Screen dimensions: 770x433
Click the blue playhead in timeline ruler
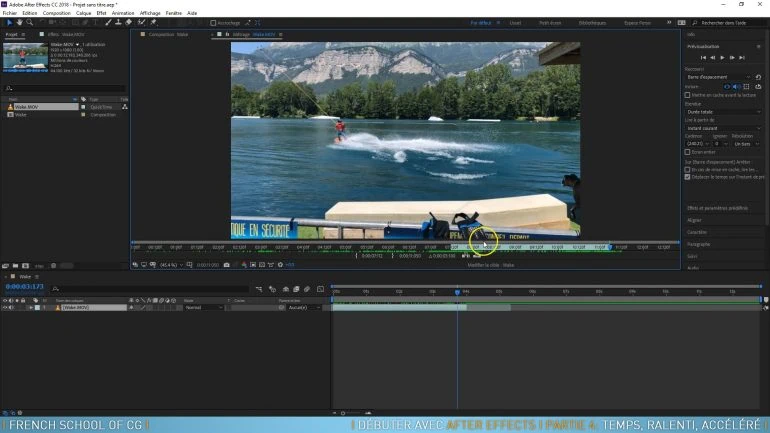click(x=457, y=291)
